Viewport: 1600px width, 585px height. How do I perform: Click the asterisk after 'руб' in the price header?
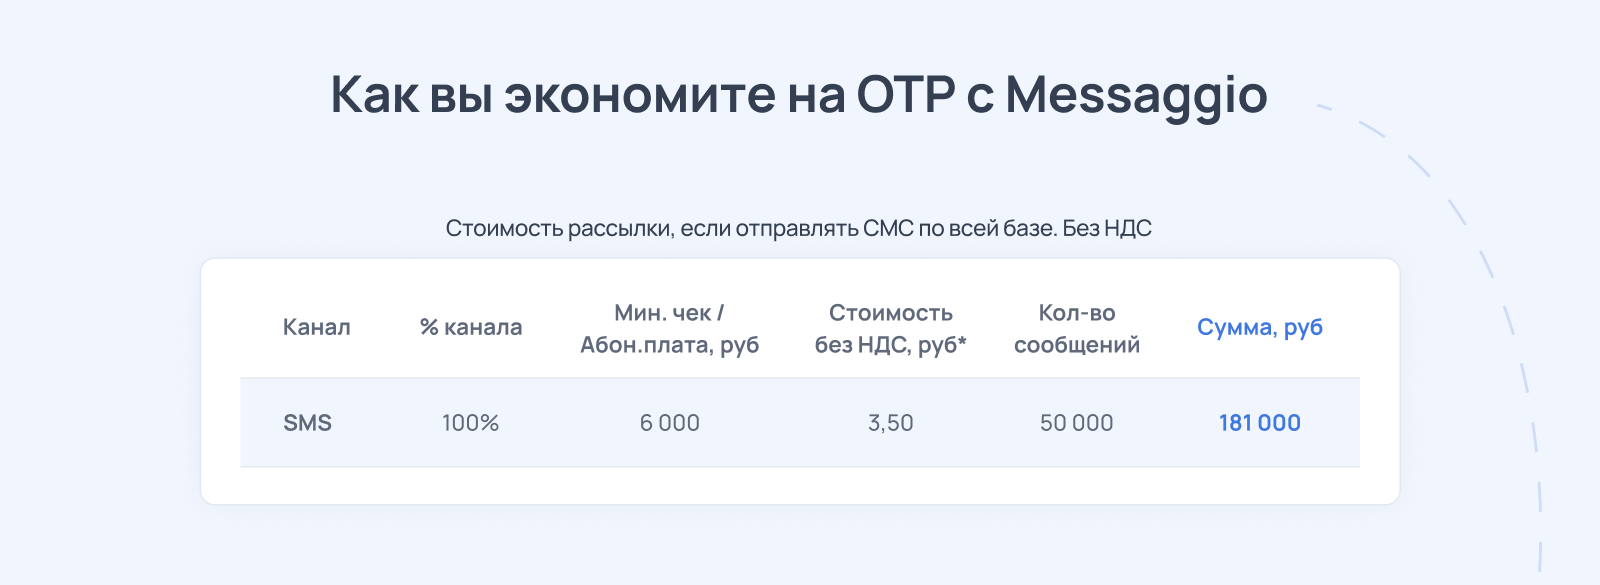962,341
